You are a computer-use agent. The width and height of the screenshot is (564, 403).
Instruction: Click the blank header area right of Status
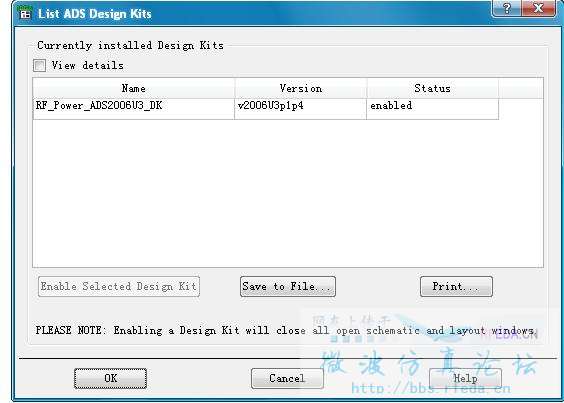click(x=521, y=88)
